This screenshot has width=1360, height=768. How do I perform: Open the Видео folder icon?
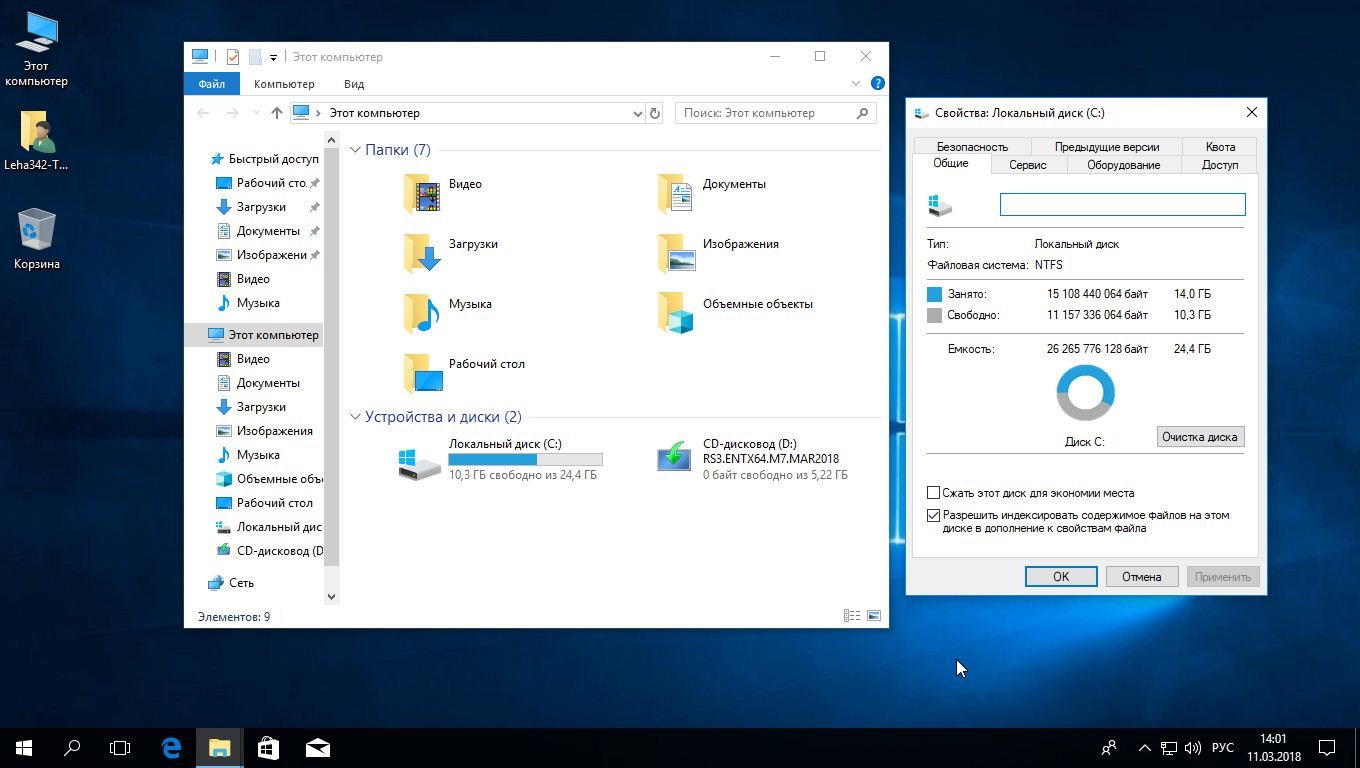click(x=422, y=193)
